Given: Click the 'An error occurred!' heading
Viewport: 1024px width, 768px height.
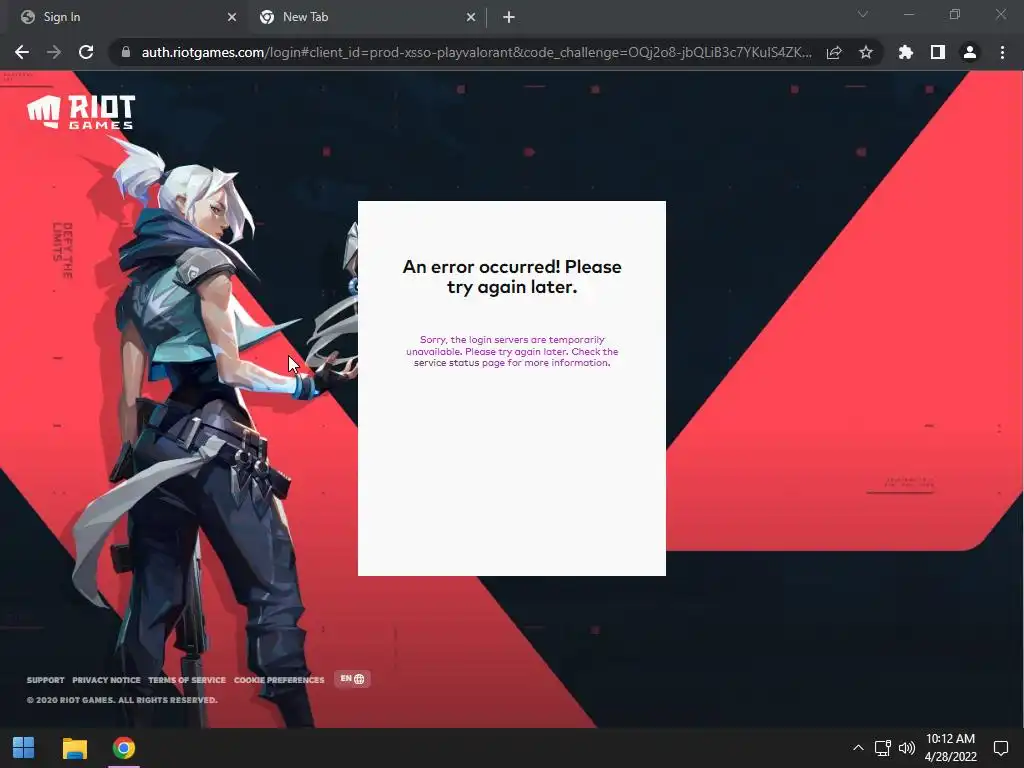Looking at the screenshot, I should [512, 277].
